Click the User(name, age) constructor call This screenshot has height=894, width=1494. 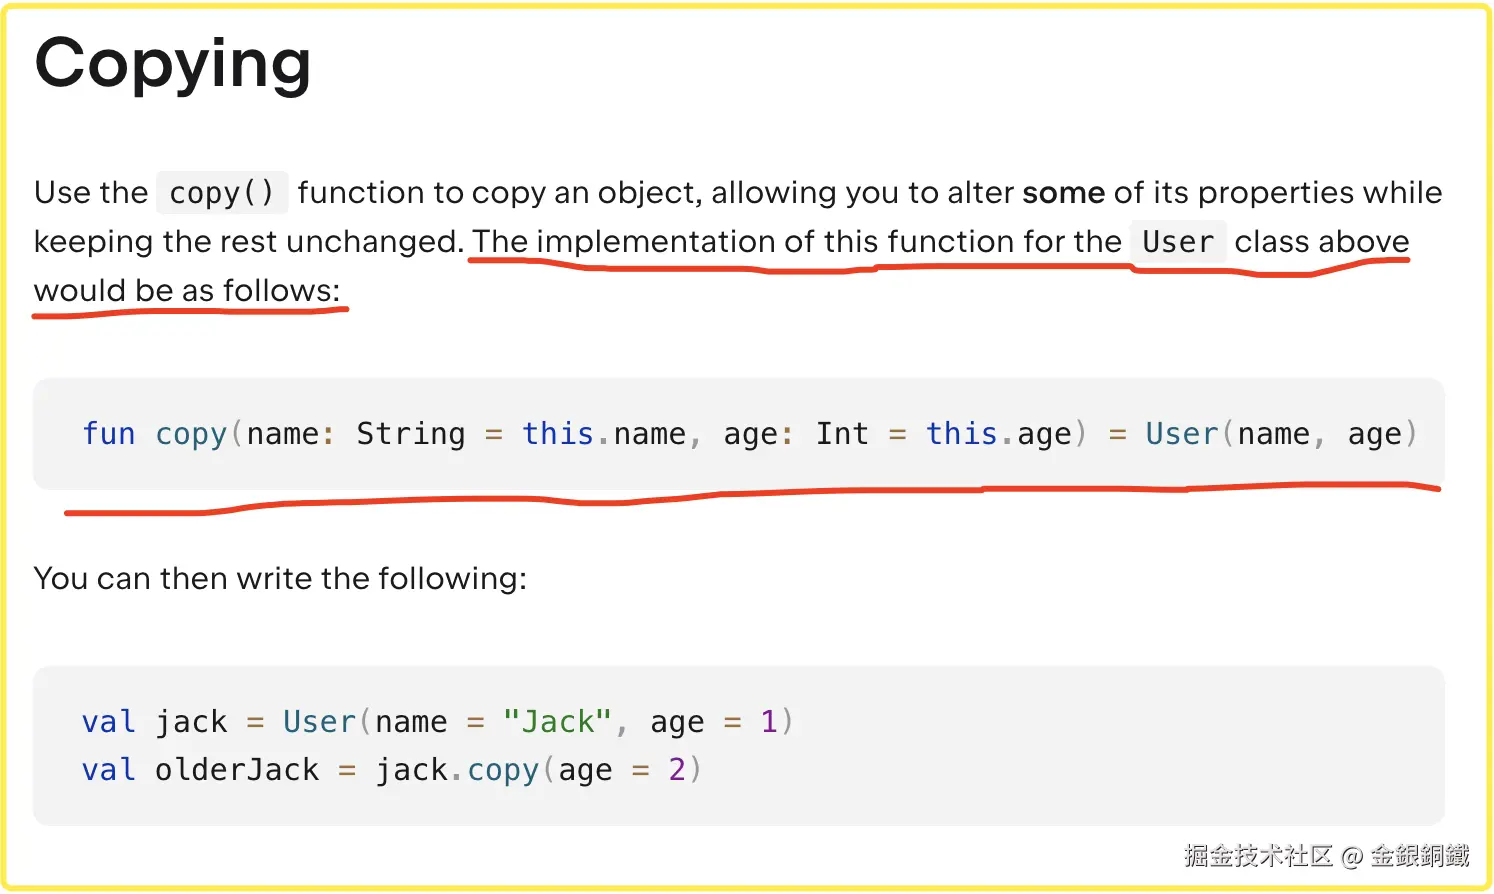pyautogui.click(x=1280, y=434)
